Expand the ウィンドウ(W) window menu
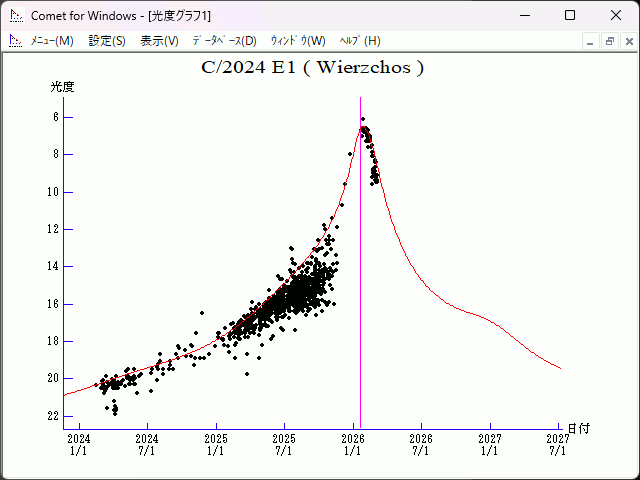 coord(297,41)
